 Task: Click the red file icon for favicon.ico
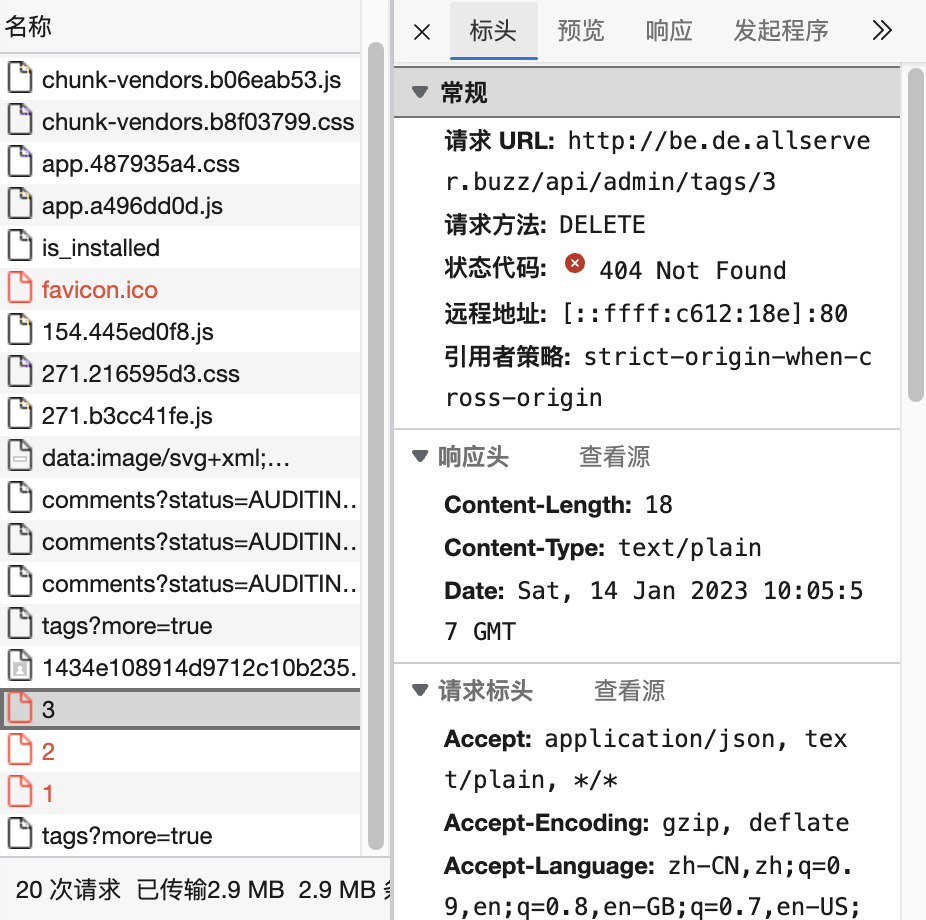coord(20,289)
